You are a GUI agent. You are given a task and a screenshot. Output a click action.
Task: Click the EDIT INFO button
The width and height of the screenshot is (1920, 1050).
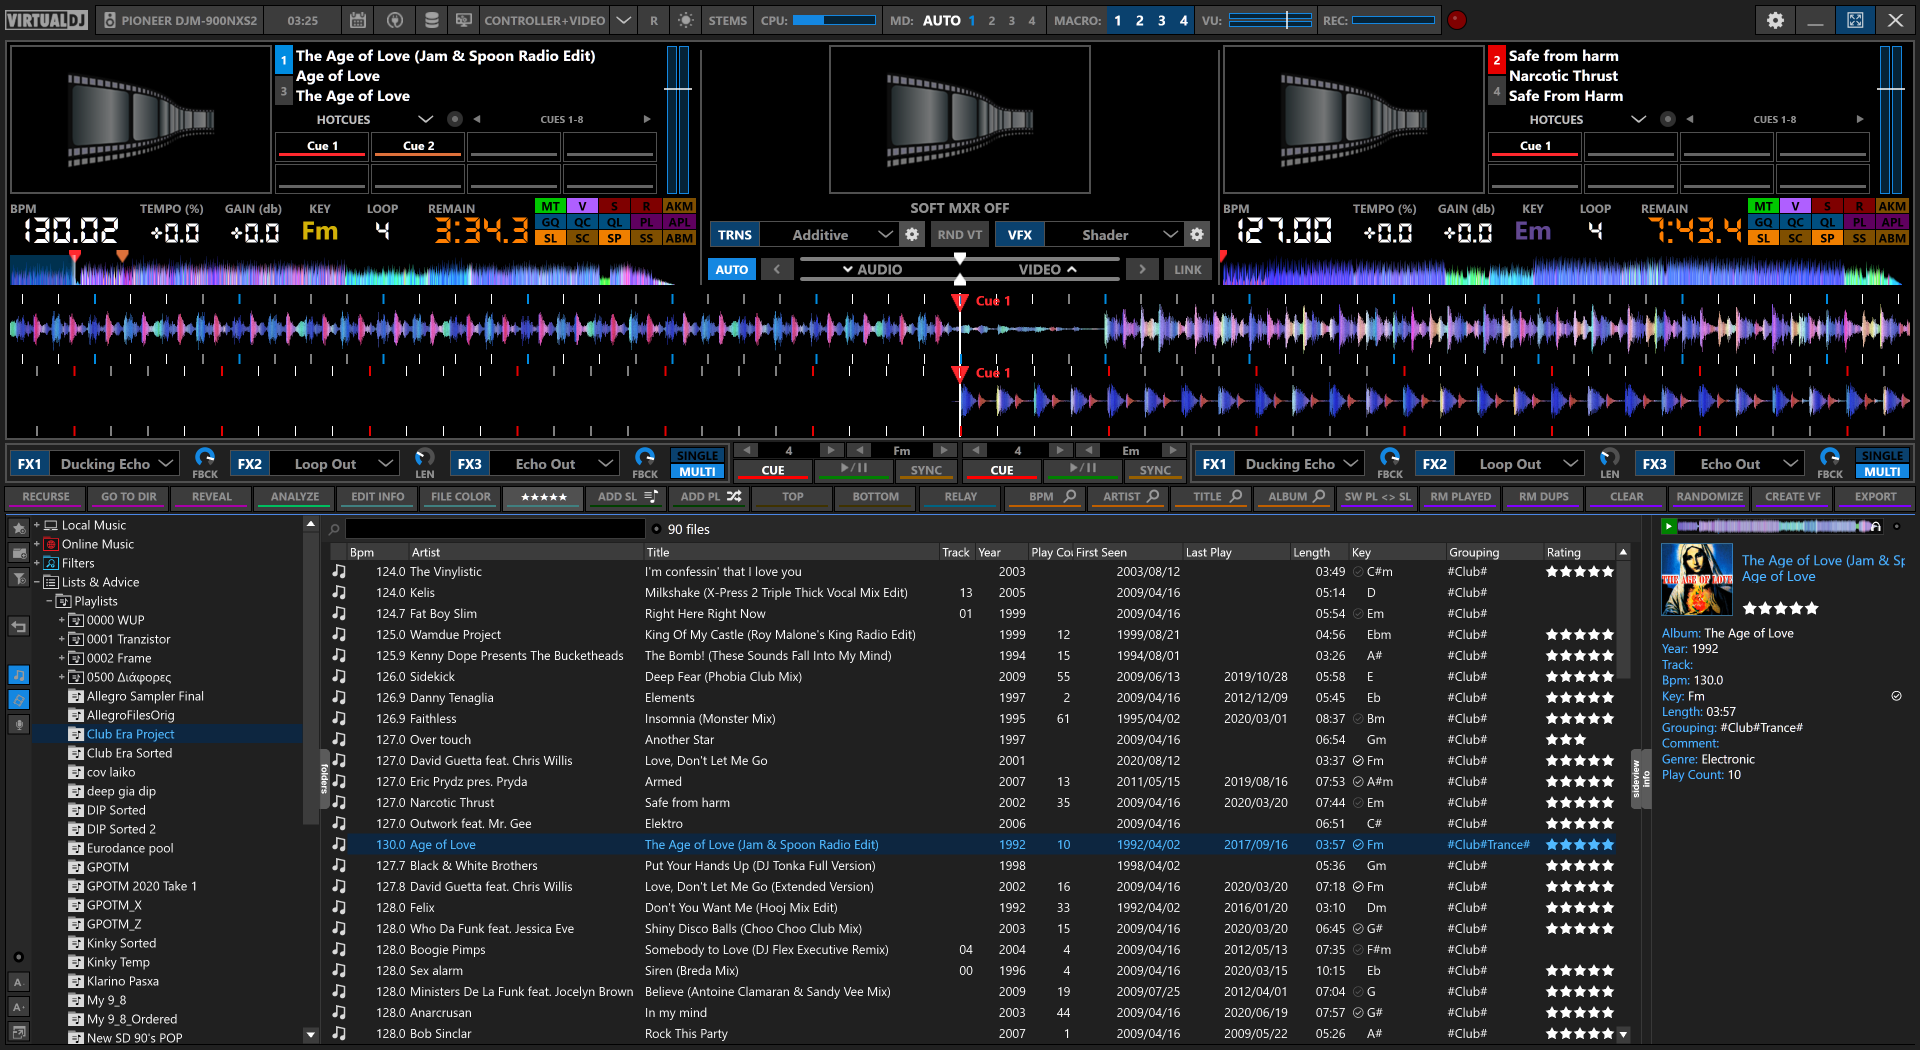point(377,497)
